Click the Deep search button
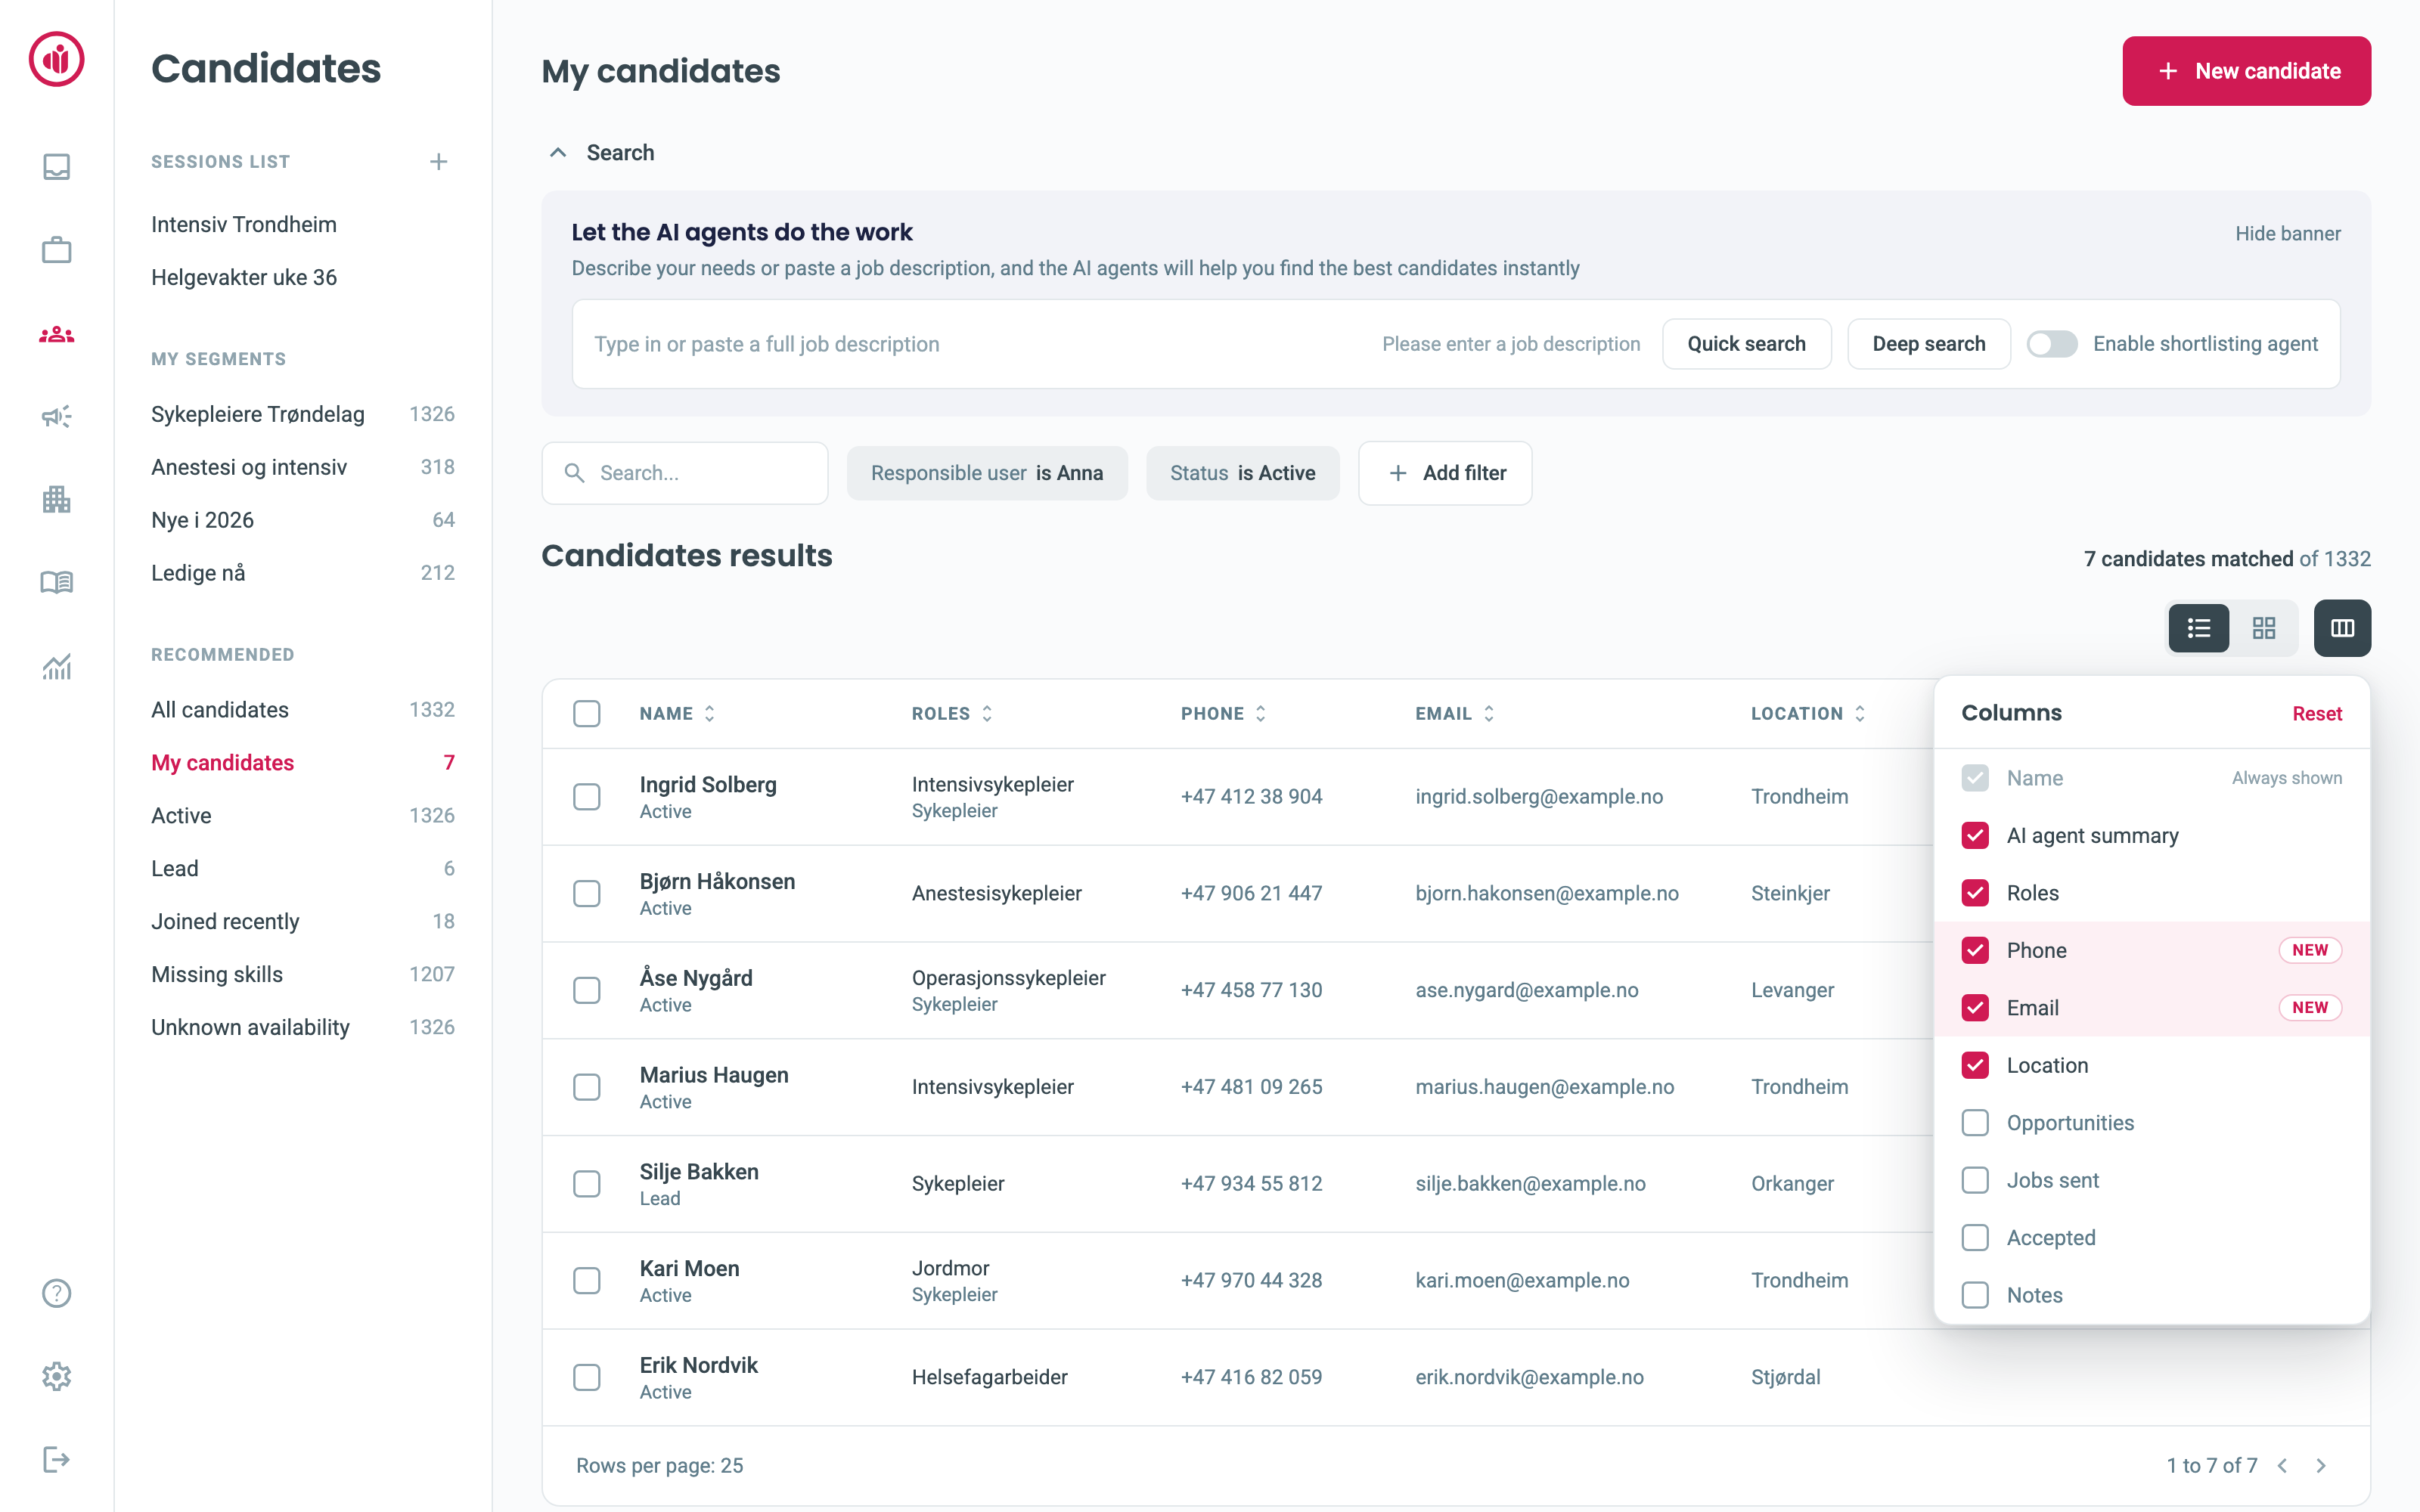Screen dimensions: 2420x1512 [1928, 344]
